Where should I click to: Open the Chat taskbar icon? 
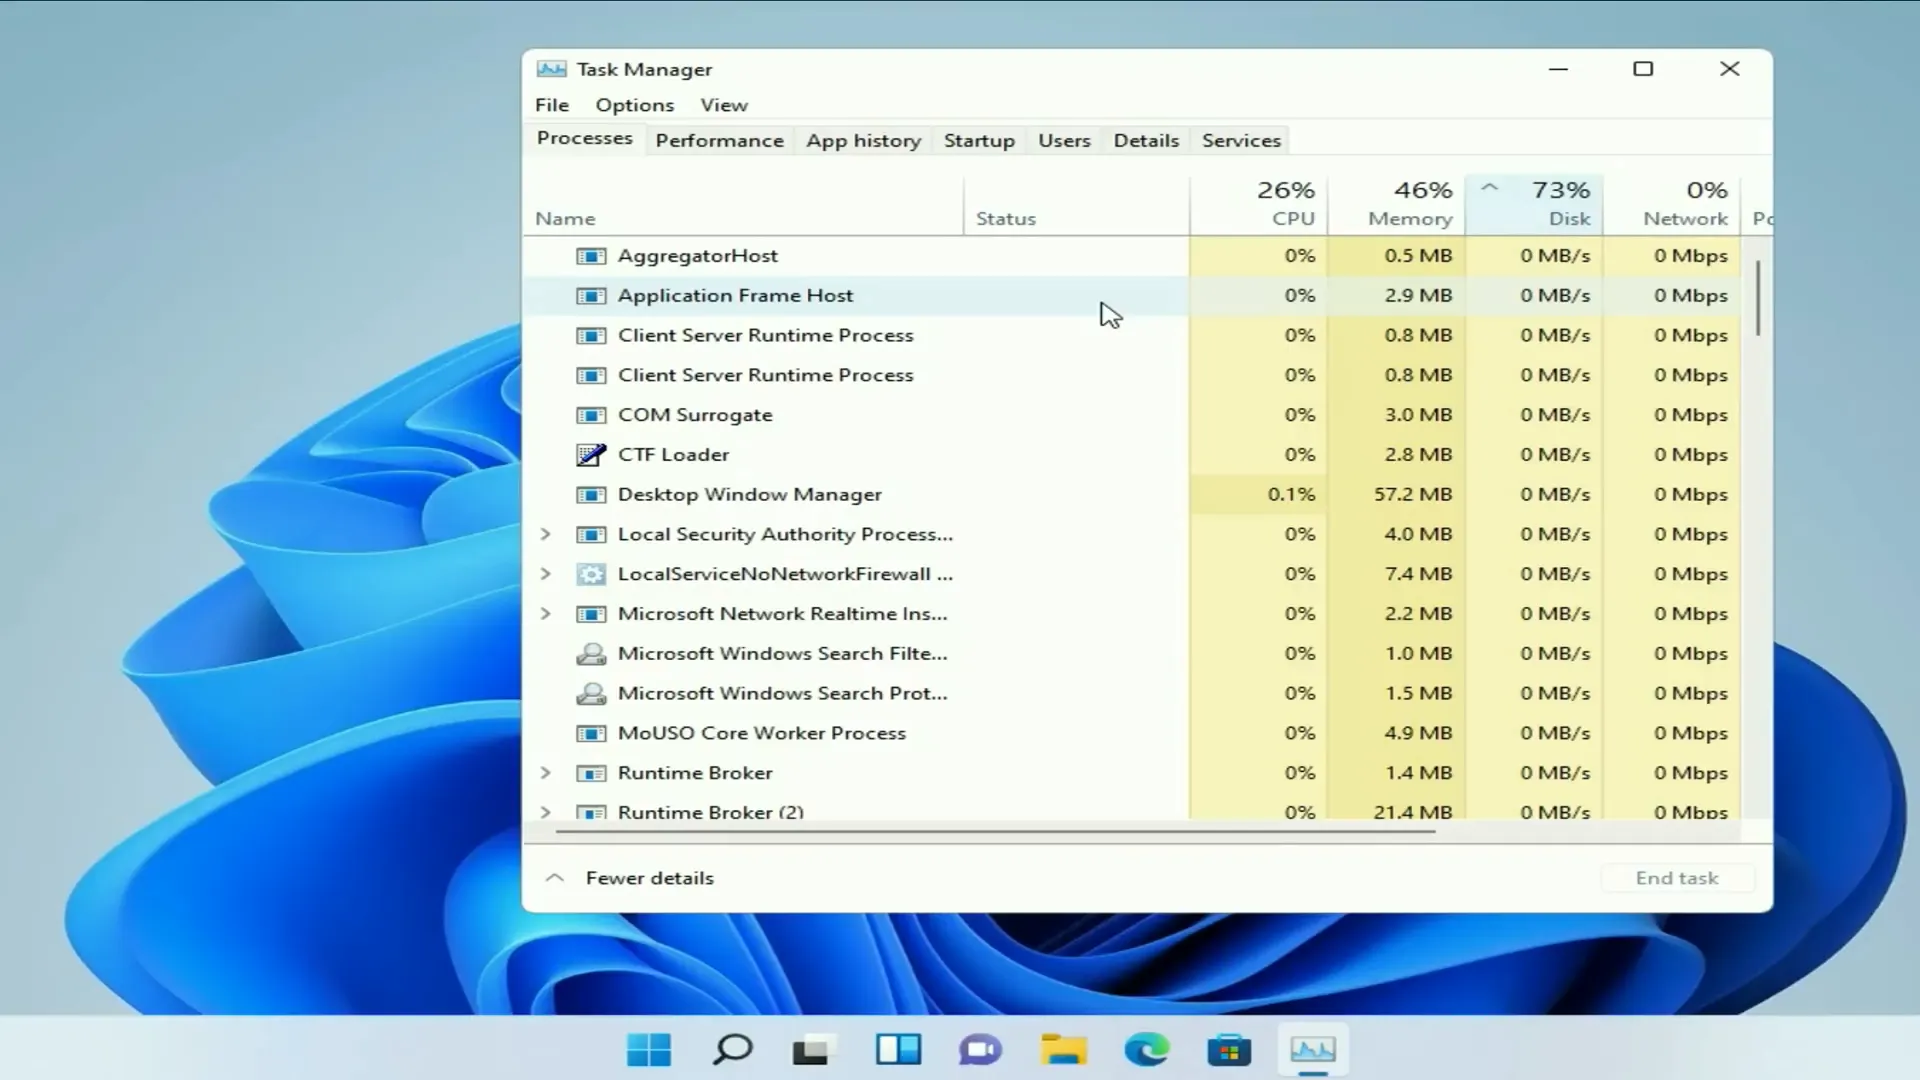(980, 1050)
